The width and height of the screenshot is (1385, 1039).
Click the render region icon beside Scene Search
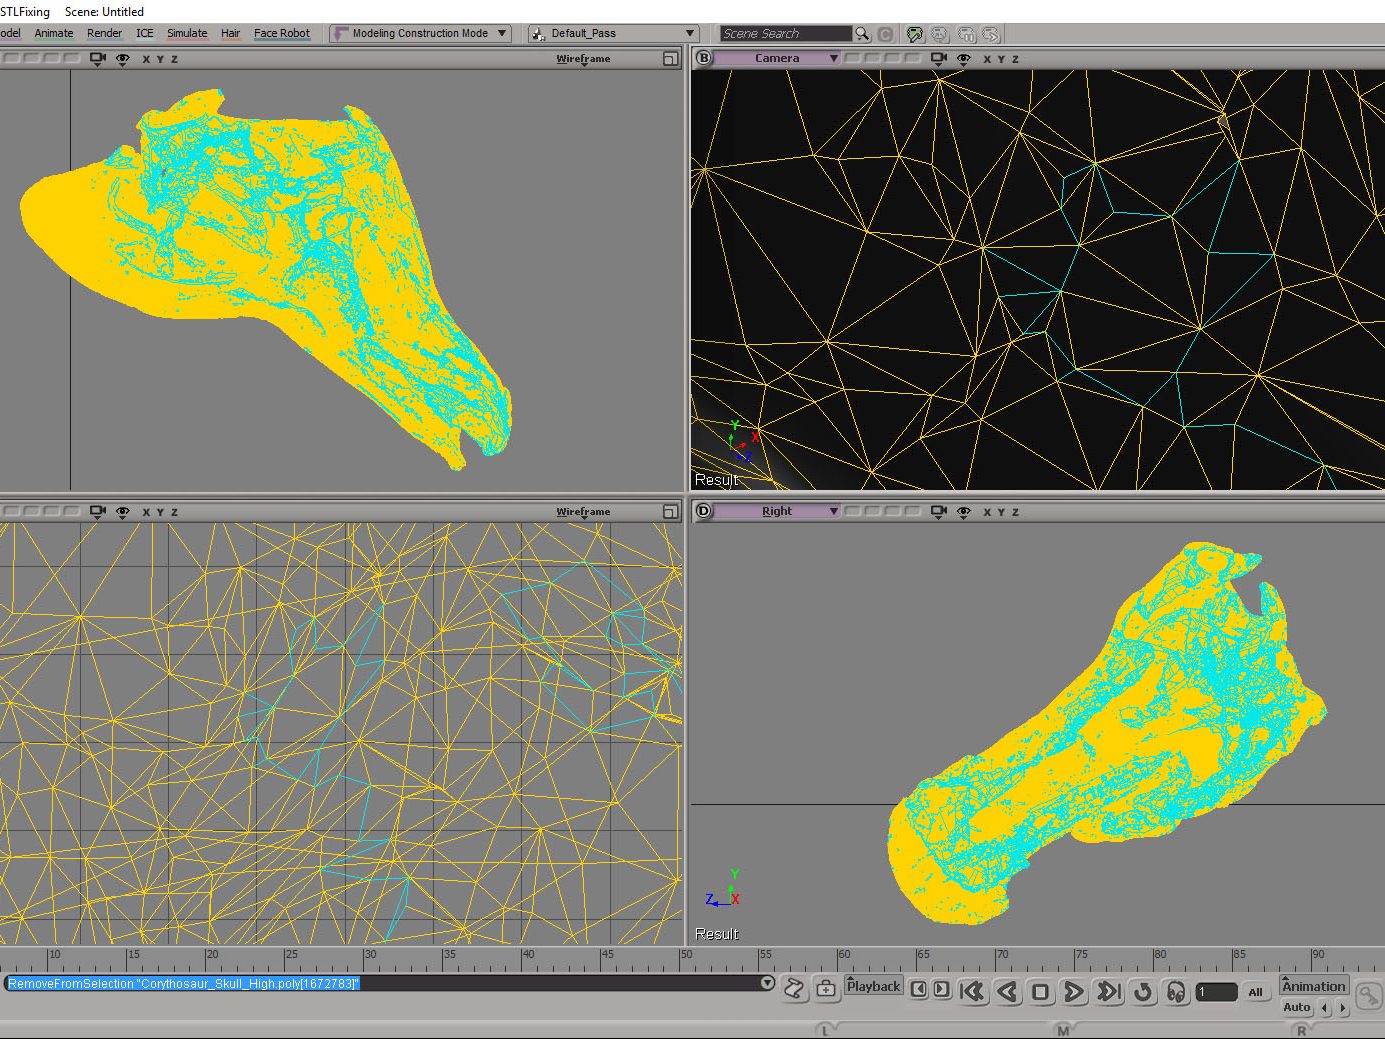point(914,34)
